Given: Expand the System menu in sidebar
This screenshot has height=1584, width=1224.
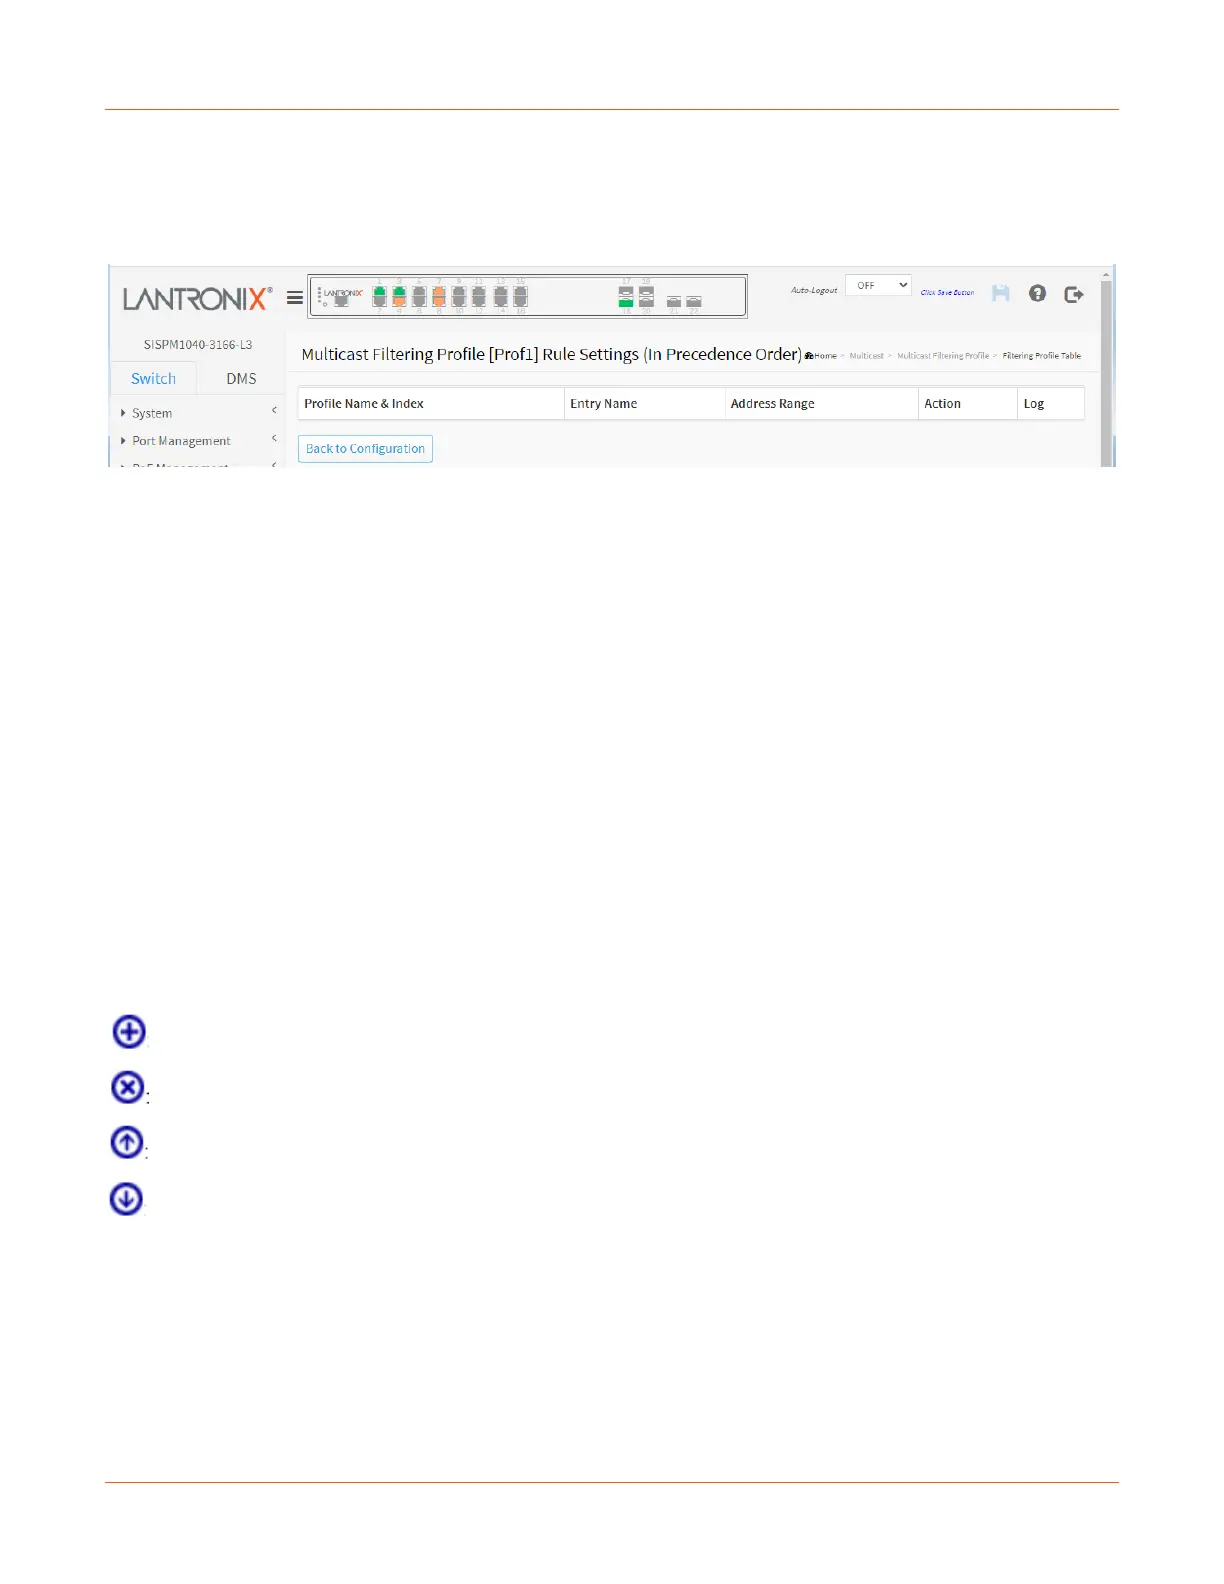Looking at the screenshot, I should pos(152,413).
